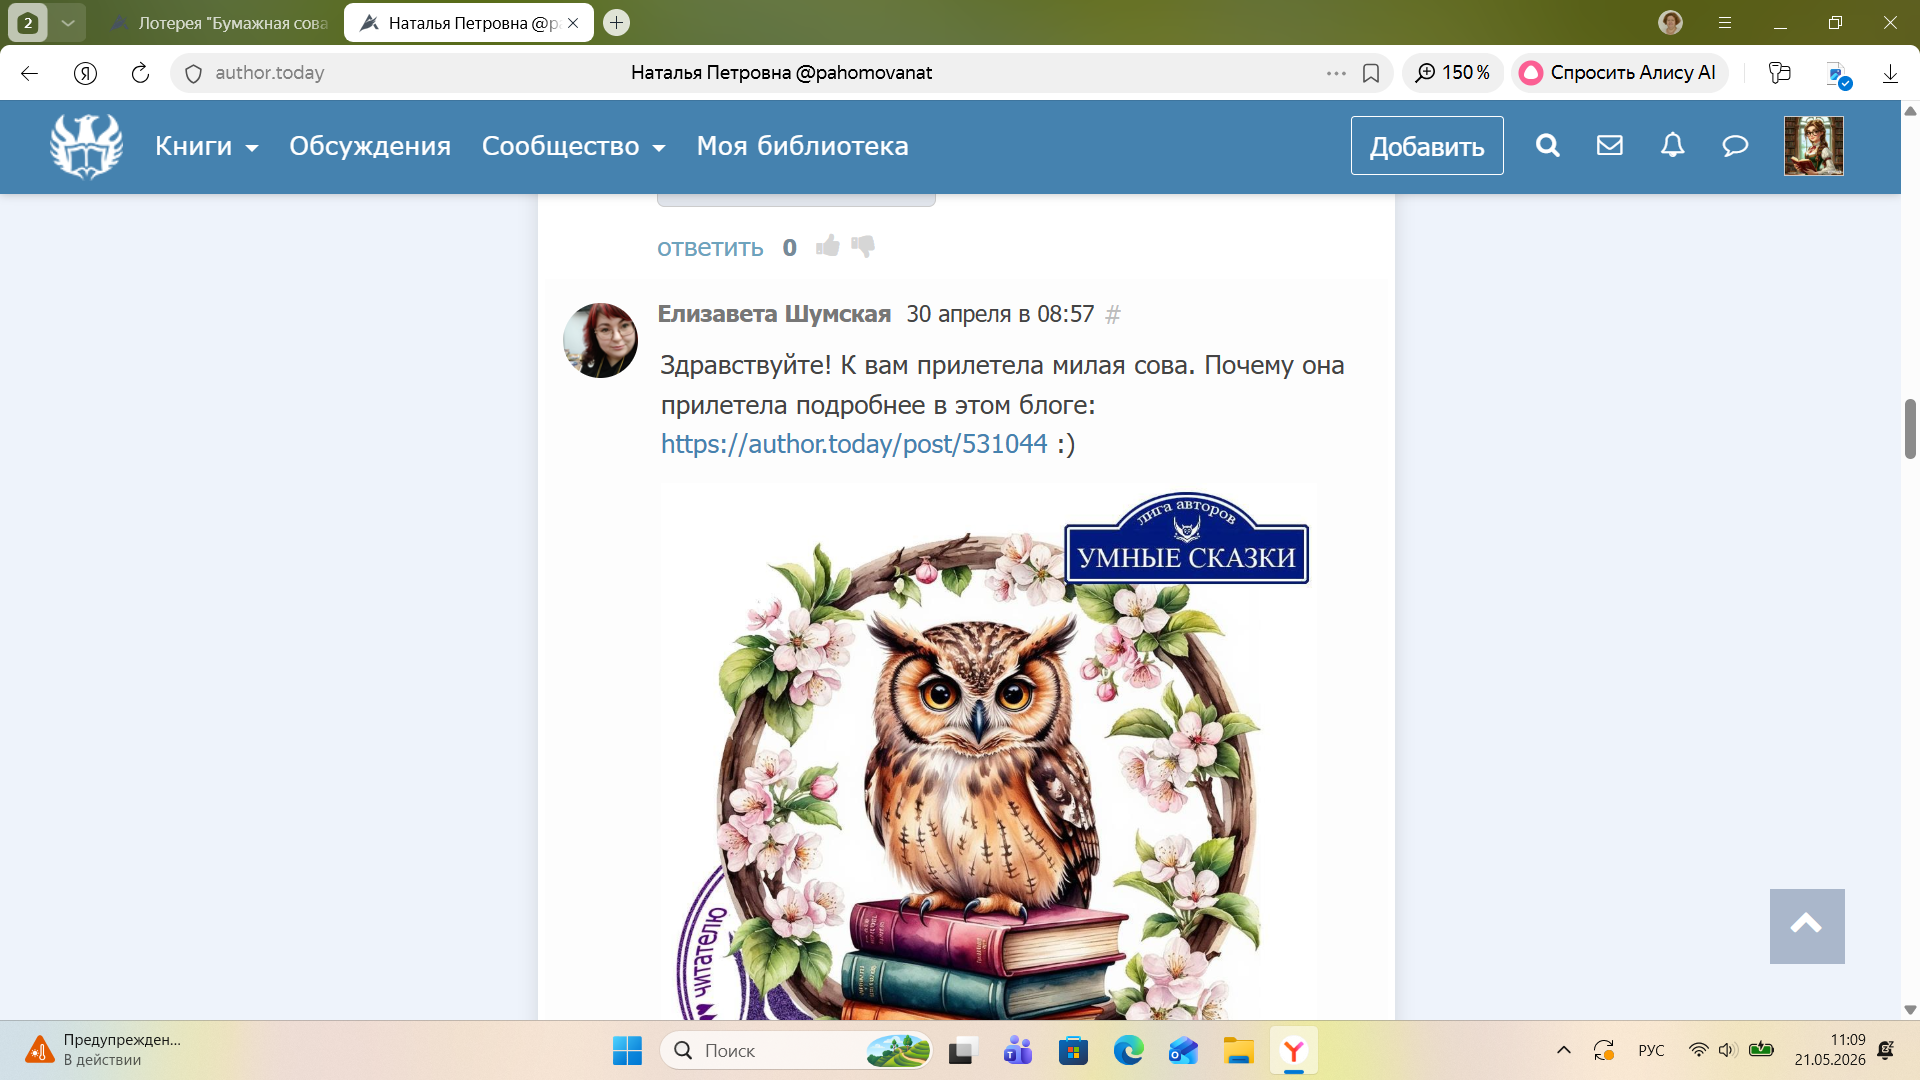The width and height of the screenshot is (1920, 1080).
Task: Open the volume speaker tray icon
Action: pos(1727,1051)
